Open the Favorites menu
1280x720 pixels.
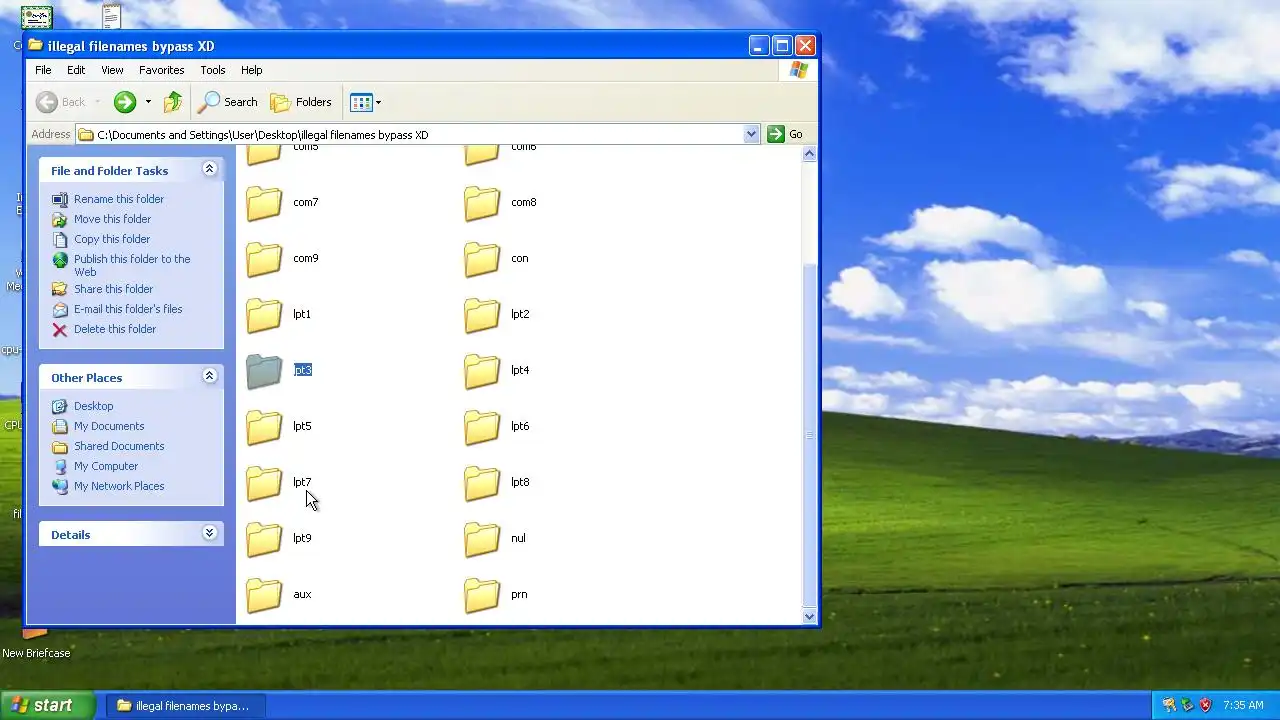click(x=161, y=70)
